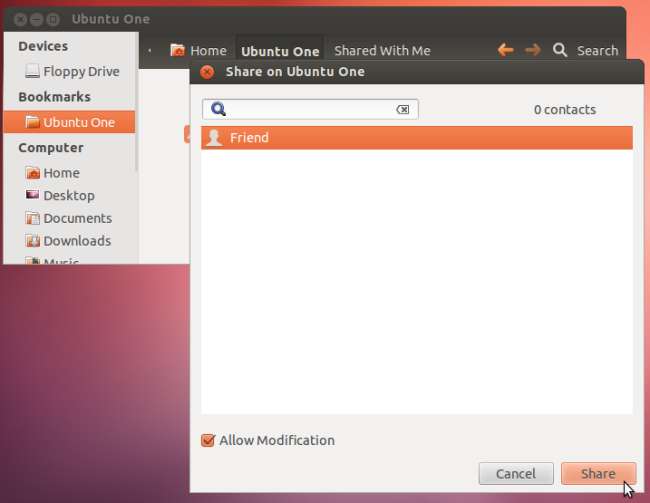Click the Home folder icon in path bar
The height and width of the screenshot is (503, 650).
click(x=177, y=50)
